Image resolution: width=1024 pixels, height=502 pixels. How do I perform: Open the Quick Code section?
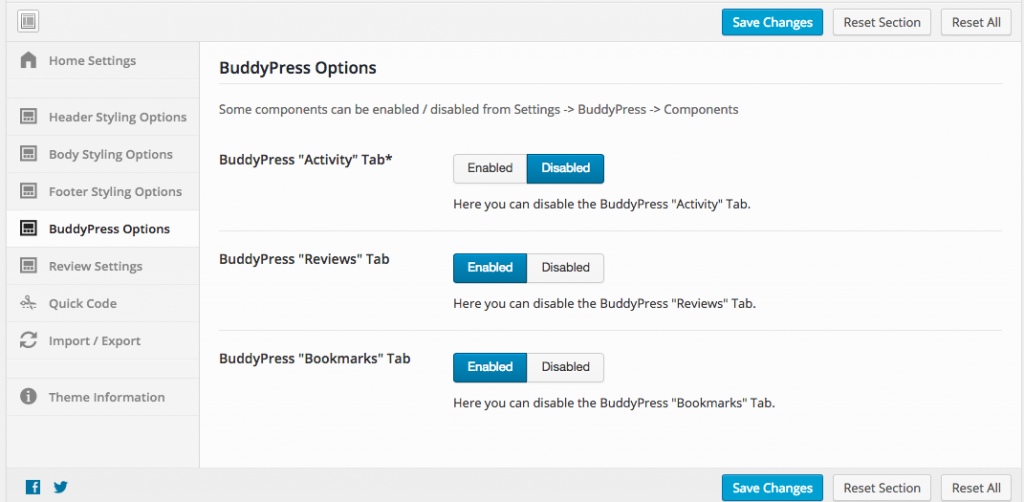[103, 303]
